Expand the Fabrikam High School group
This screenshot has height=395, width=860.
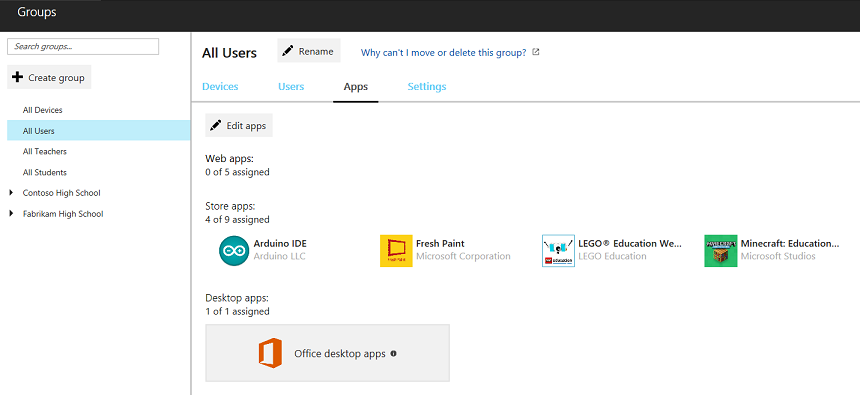(12, 213)
